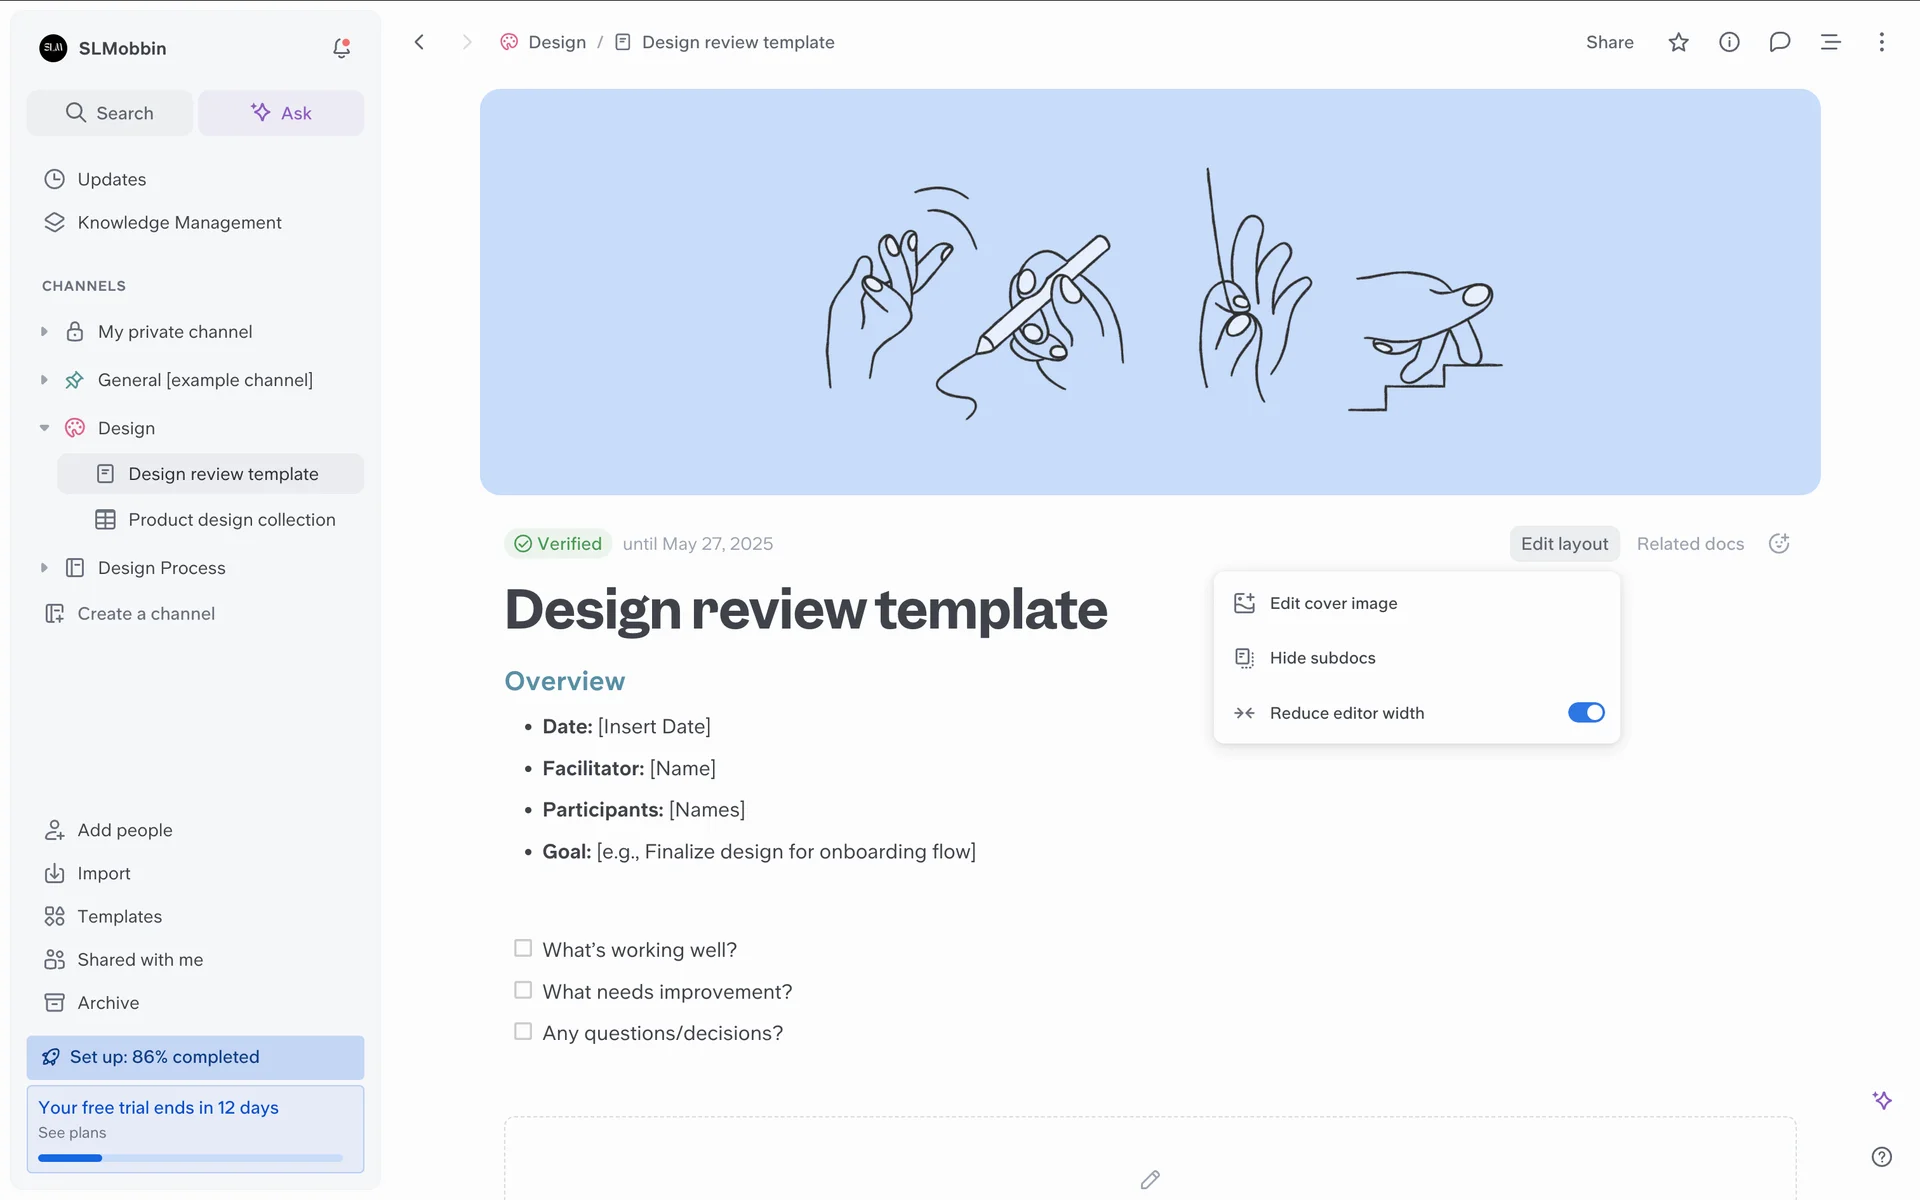Add an emoji reaction to the doc
Image resolution: width=1920 pixels, height=1200 pixels.
click(1779, 543)
